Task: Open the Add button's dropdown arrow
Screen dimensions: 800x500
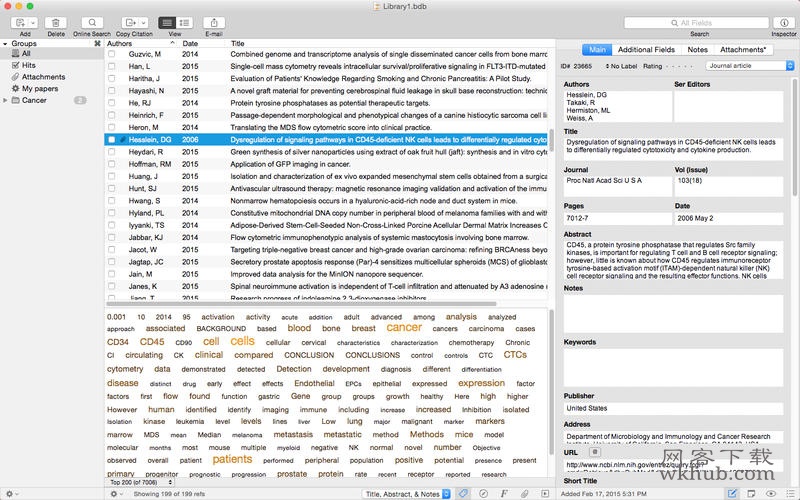Action: [33, 23]
